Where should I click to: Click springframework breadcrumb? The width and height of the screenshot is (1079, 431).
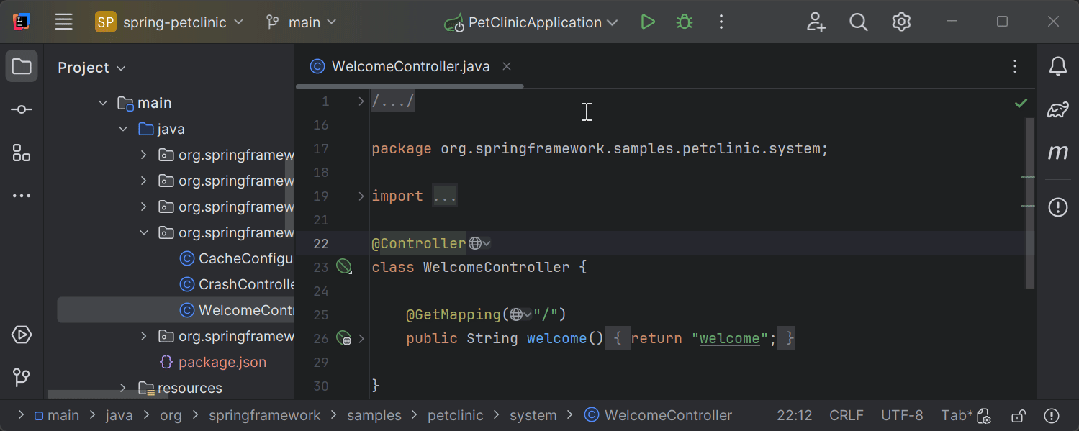264,415
